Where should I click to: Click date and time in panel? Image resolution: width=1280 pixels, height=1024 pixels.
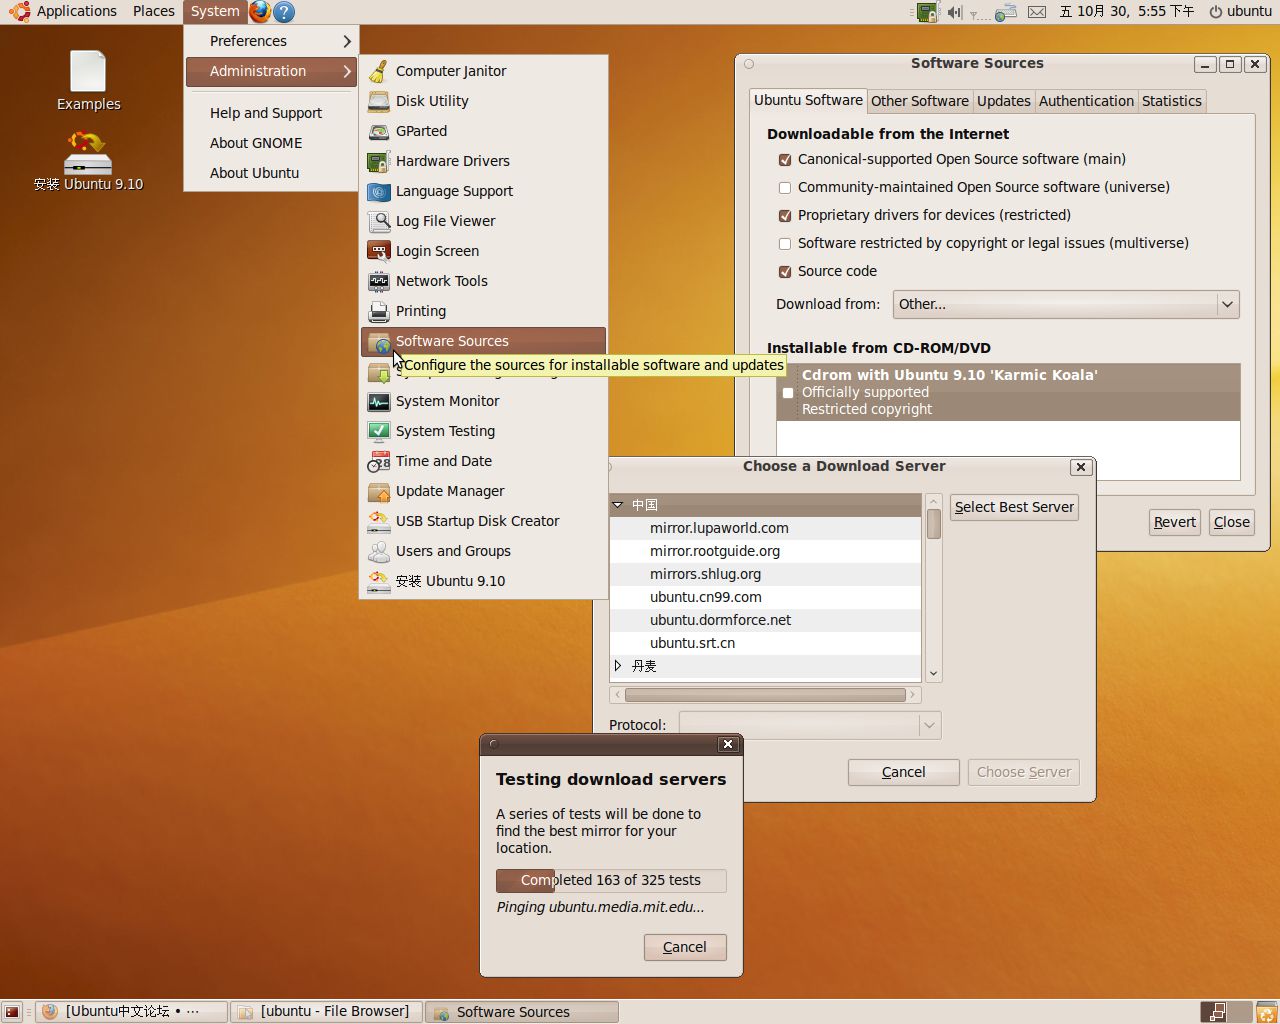(x=1126, y=12)
